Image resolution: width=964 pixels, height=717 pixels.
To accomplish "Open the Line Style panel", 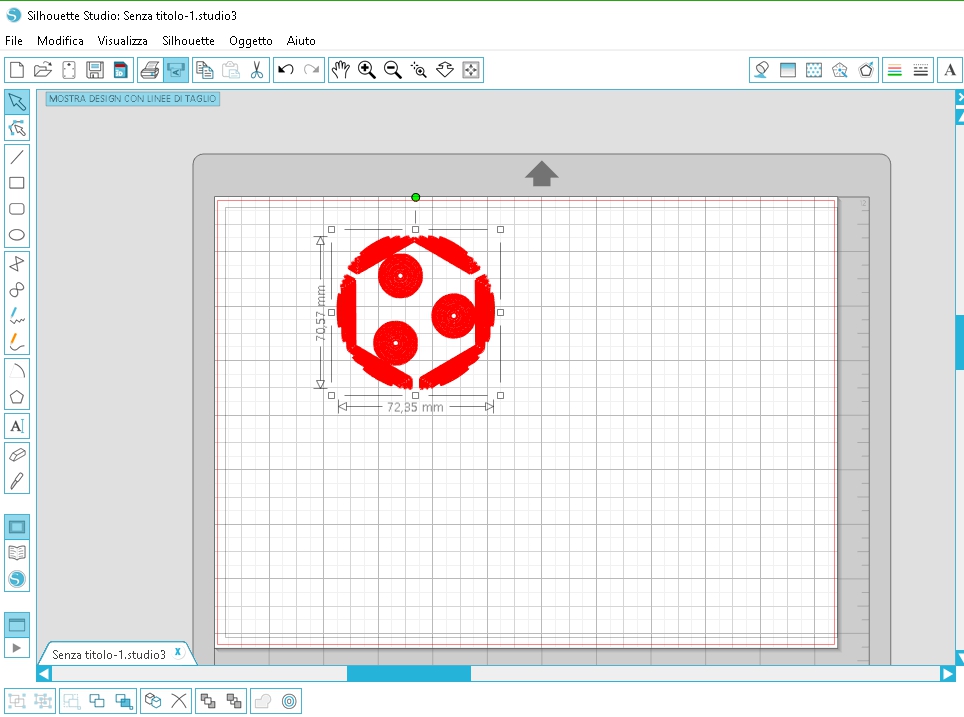I will [920, 70].
